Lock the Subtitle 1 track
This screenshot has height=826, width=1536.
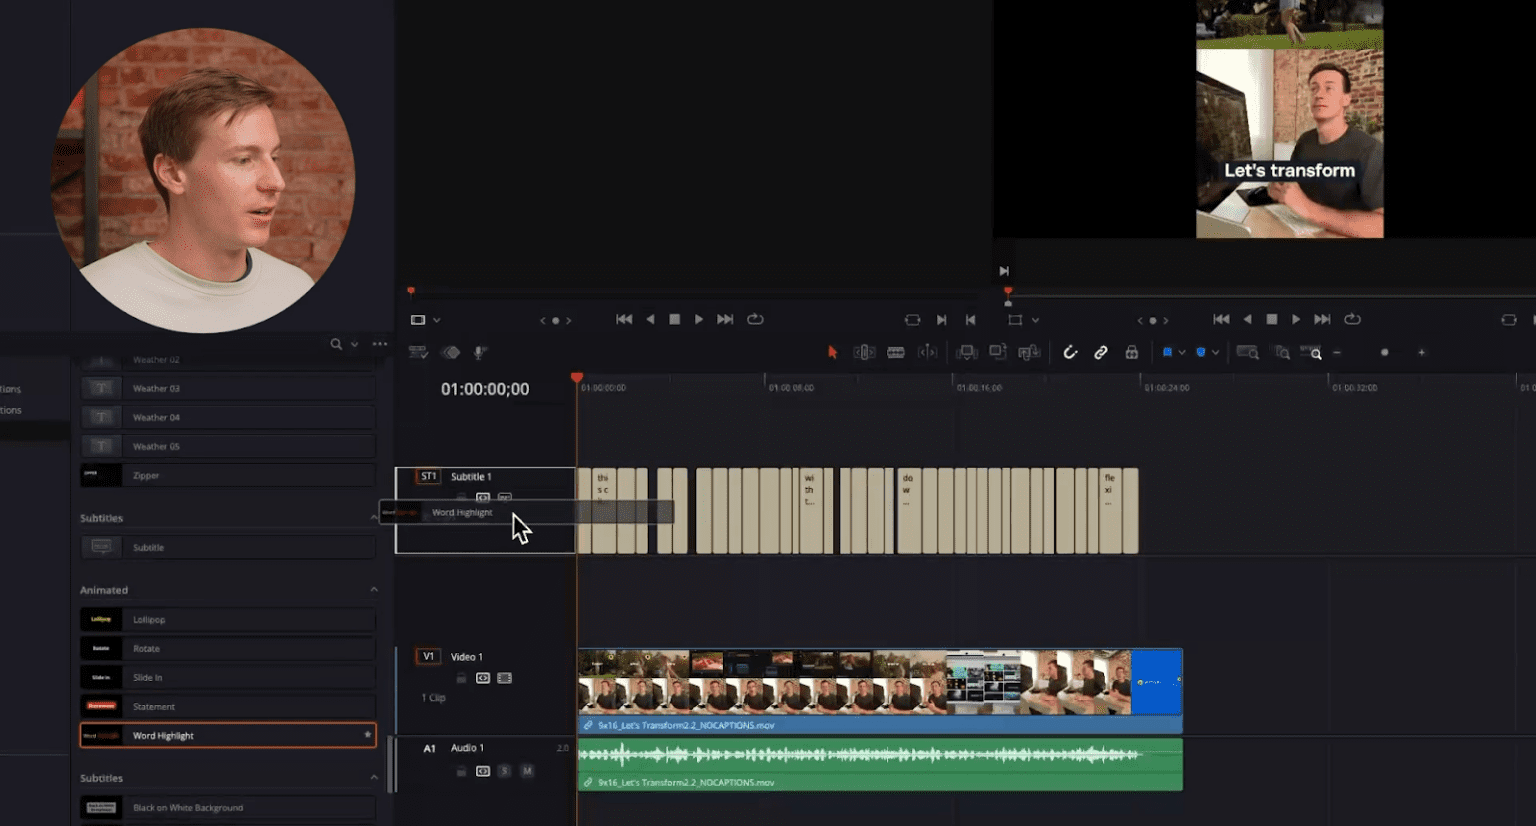(x=461, y=496)
